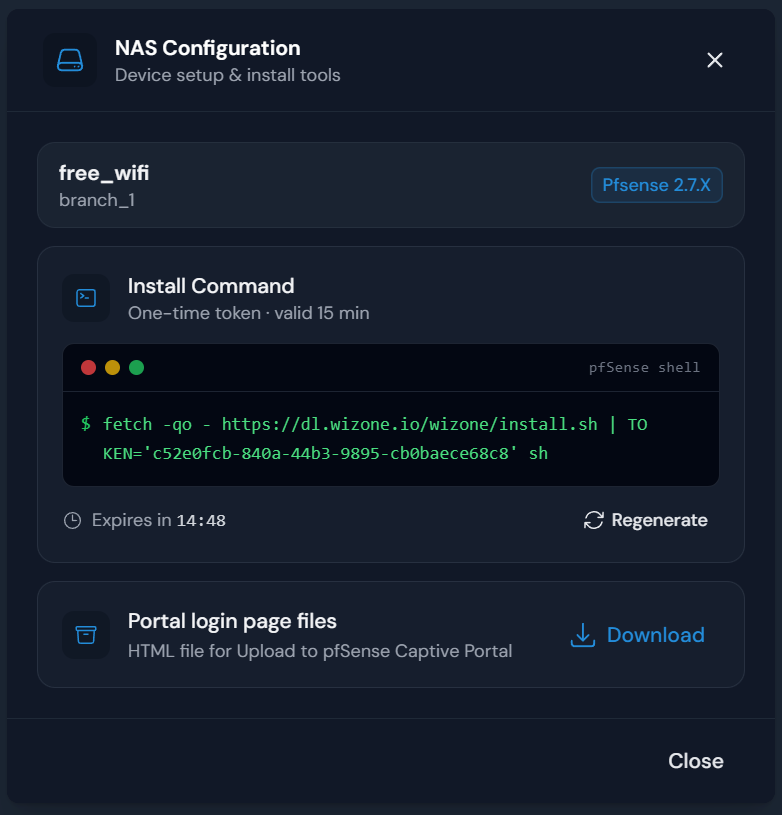Click the NAS device icon in the header
Viewport: 782px width, 815px height.
point(69,60)
